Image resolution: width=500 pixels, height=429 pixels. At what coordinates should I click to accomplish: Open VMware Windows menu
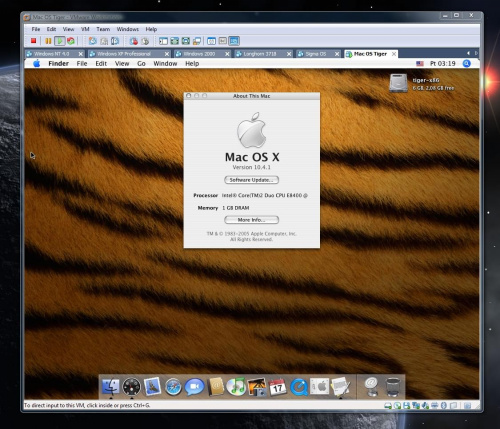tap(128, 29)
